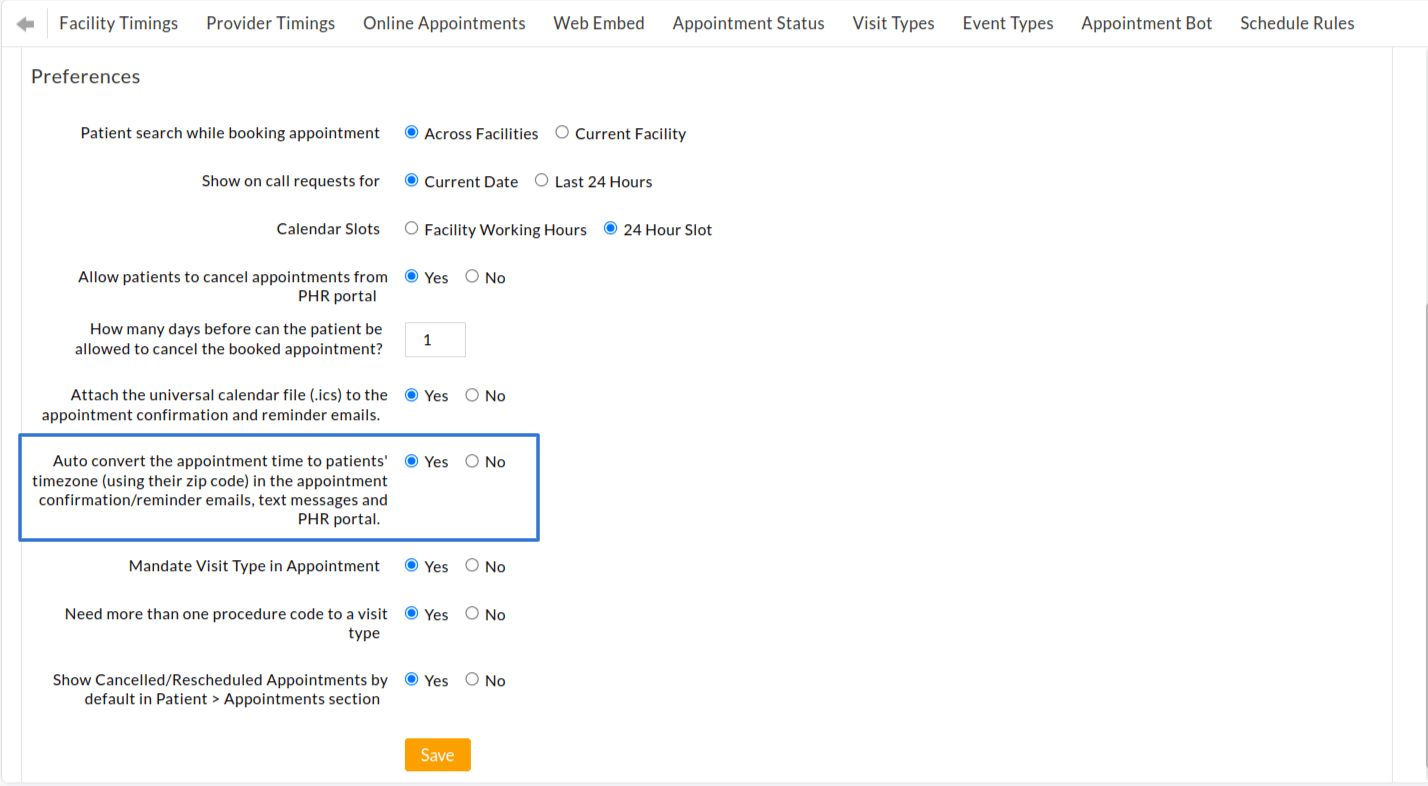
Task: Switch to Provider Timings tab
Action: [x=270, y=23]
